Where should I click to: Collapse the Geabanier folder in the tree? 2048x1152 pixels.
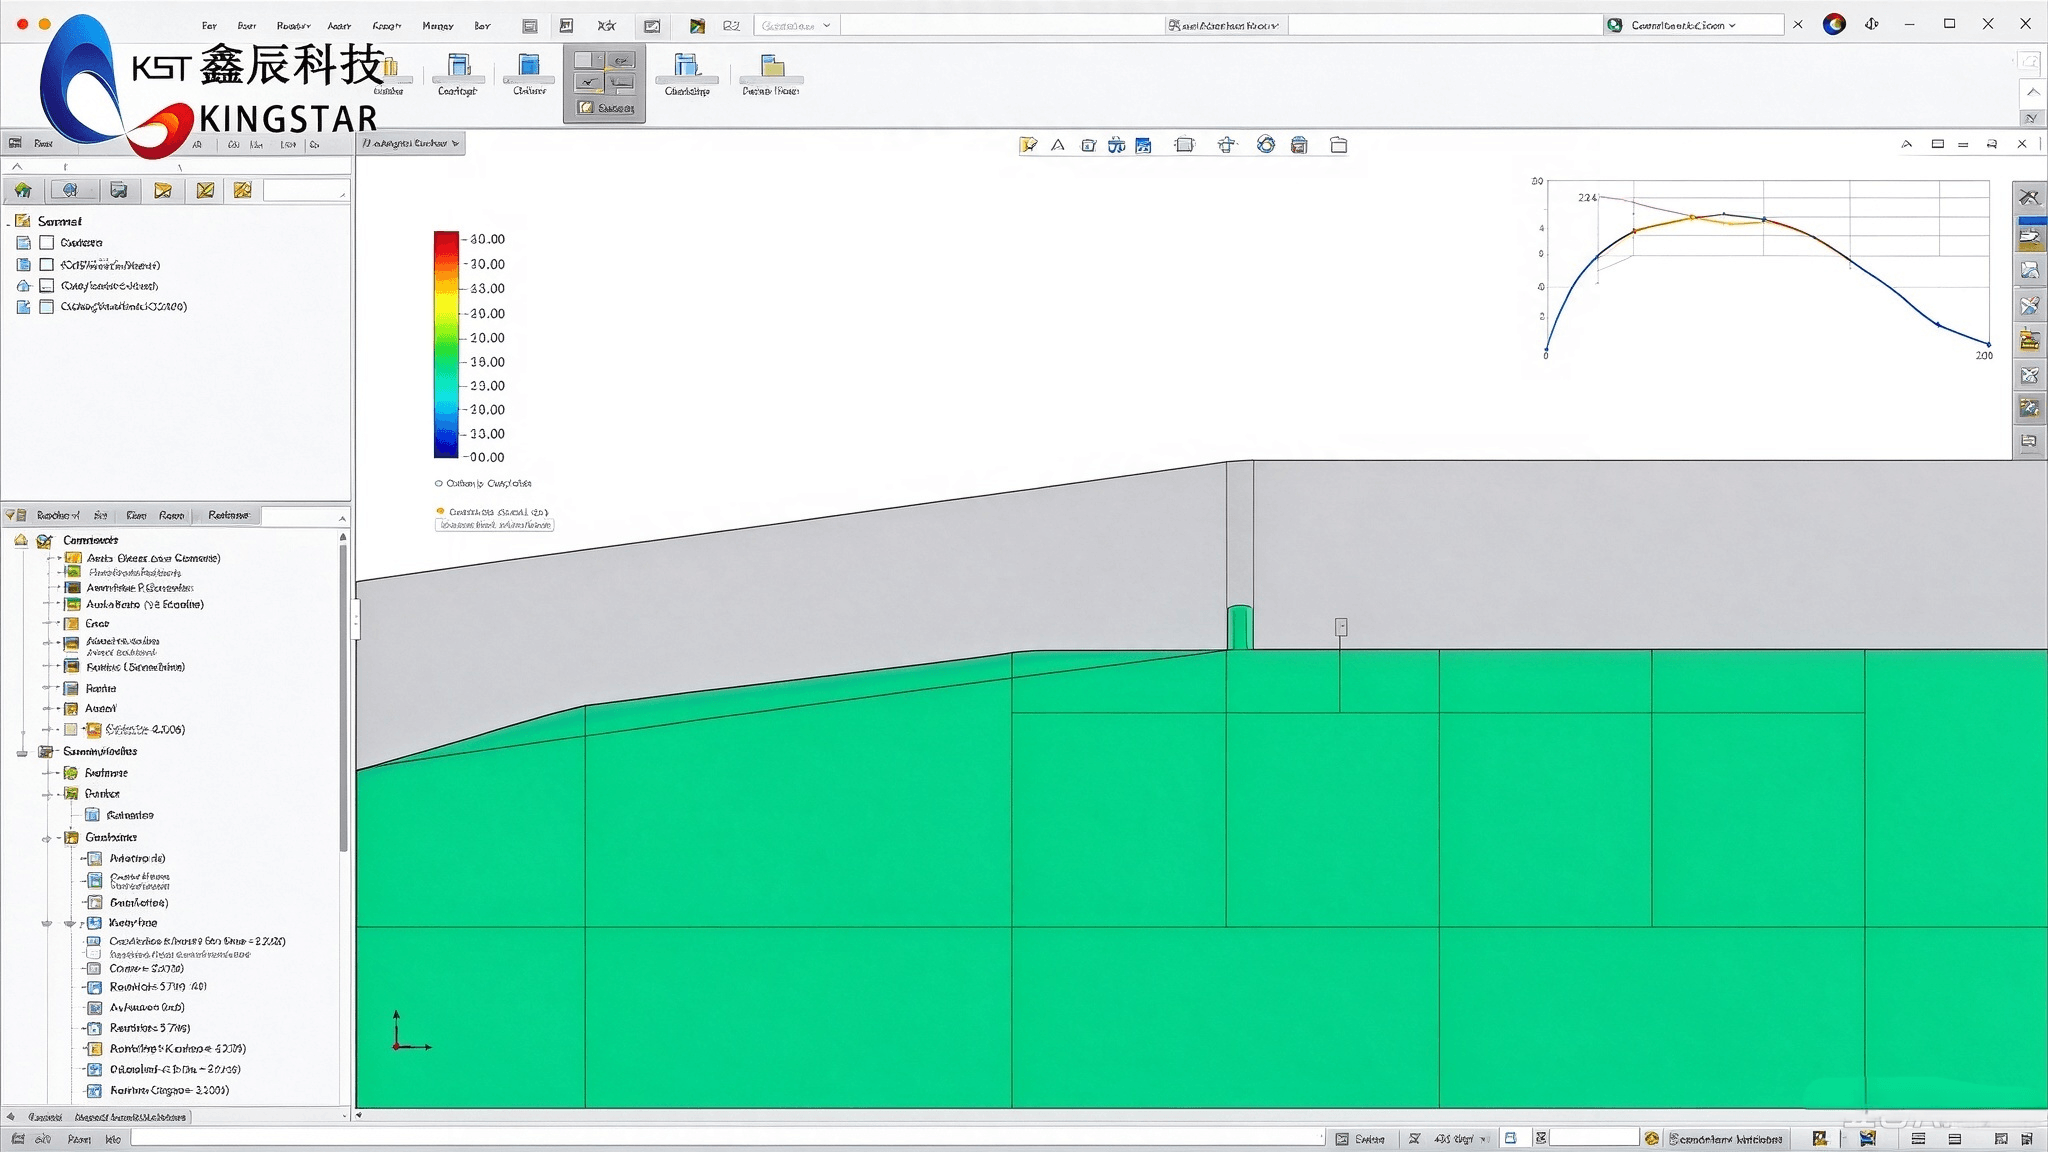(x=46, y=838)
